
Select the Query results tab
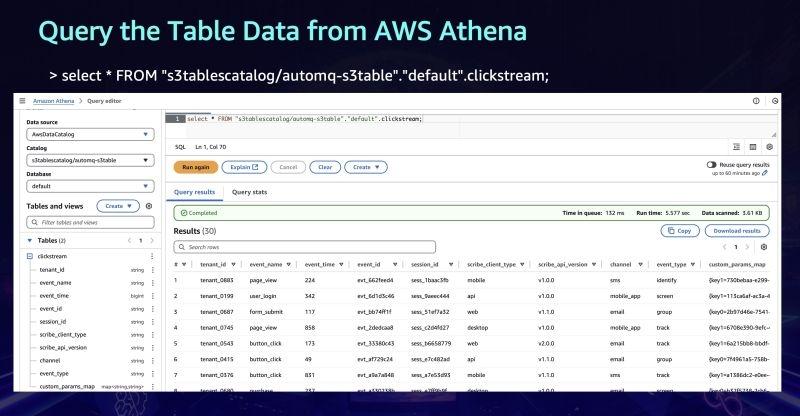point(195,192)
